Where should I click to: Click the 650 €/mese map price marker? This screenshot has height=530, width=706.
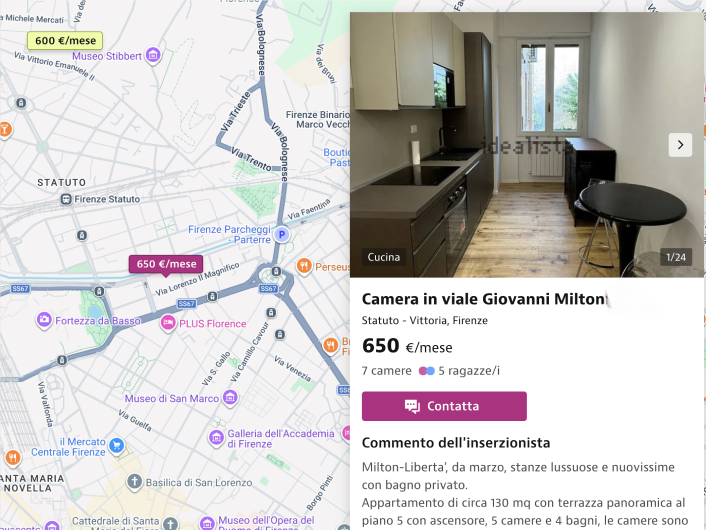click(165, 265)
